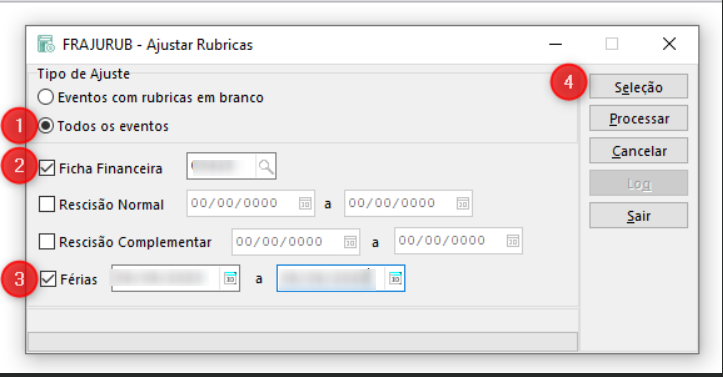This screenshot has height=377, width=723.
Task: Enable the Rescisão Complementar checkbox
Action: coord(47,242)
